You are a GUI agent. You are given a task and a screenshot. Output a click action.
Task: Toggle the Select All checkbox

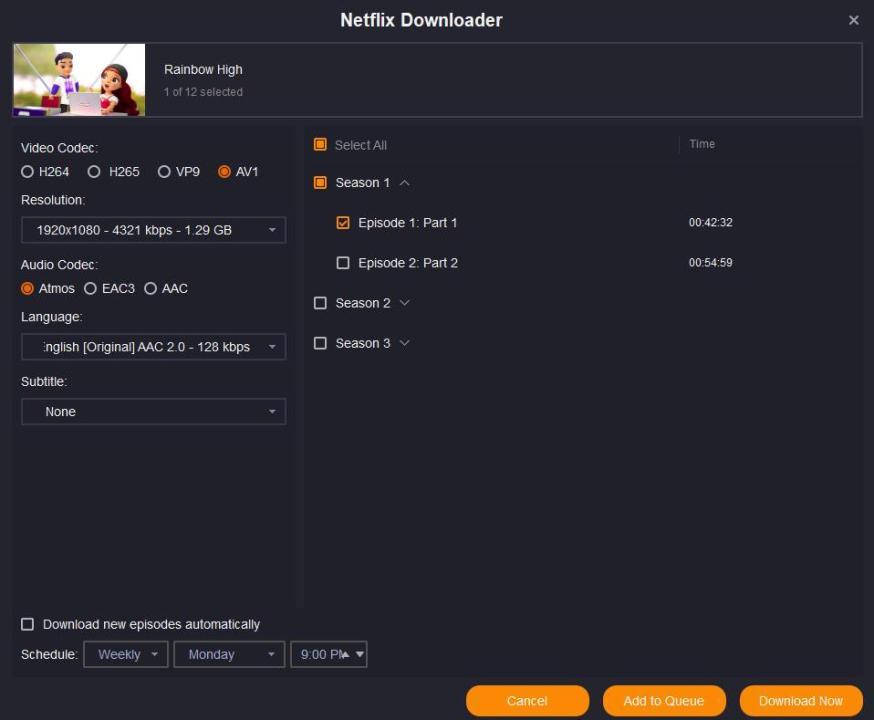pos(321,145)
